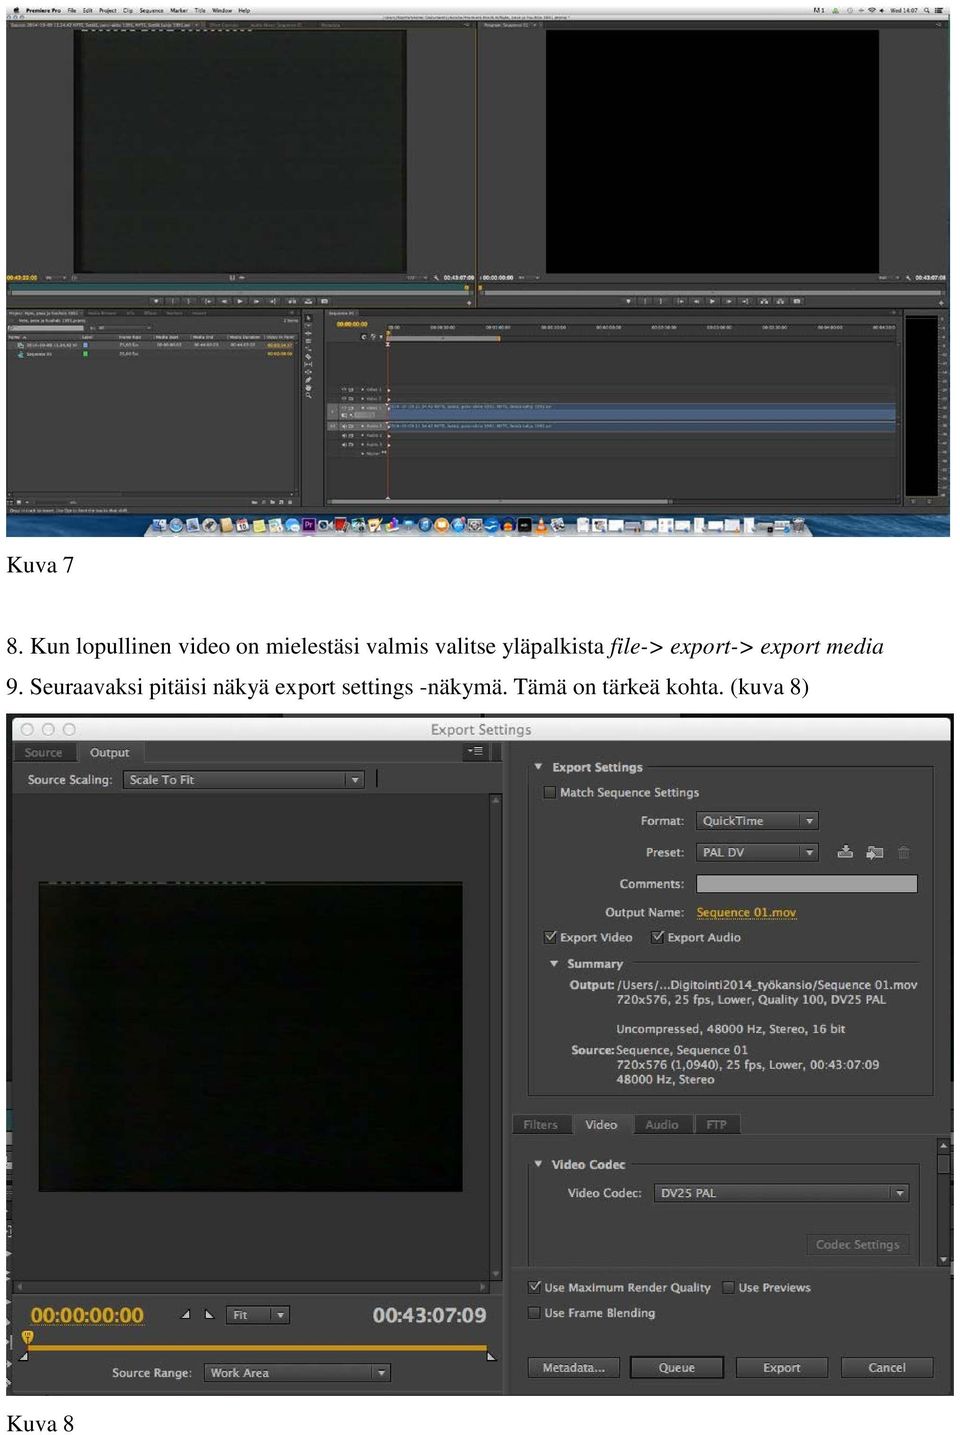Click the orange export preview time bar
The width and height of the screenshot is (960, 1435).
[257, 1348]
